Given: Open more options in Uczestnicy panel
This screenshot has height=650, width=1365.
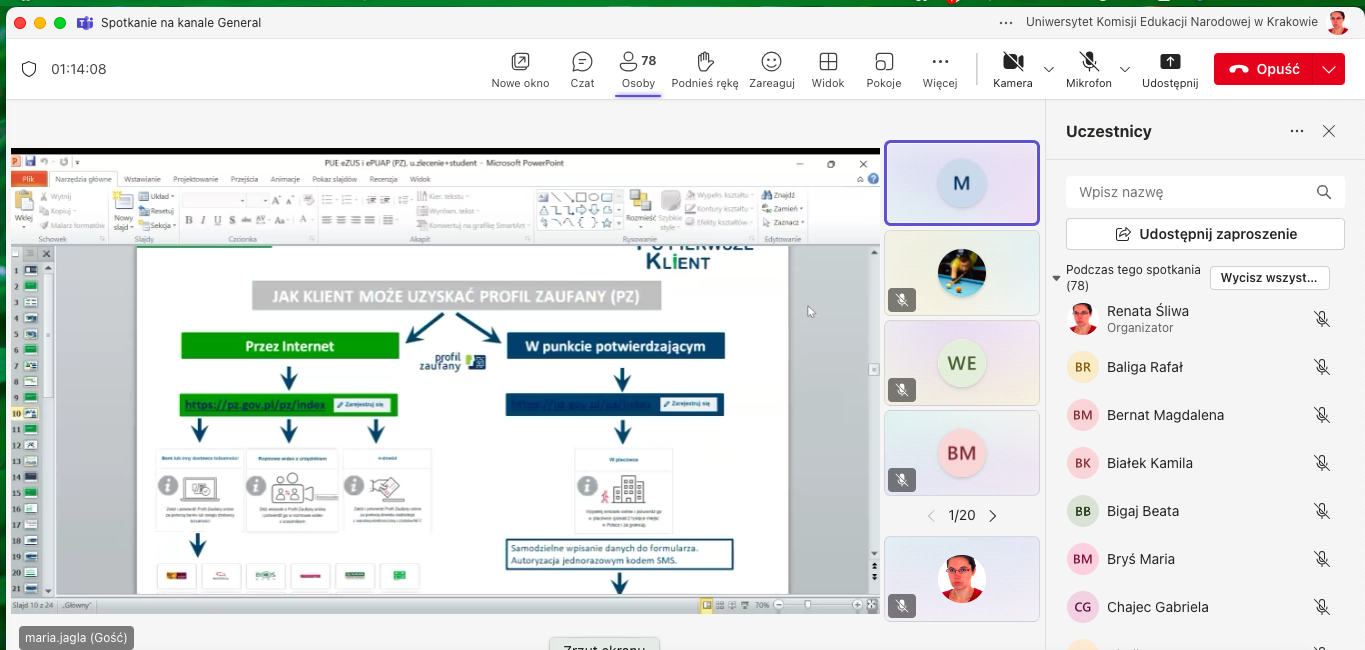Looking at the screenshot, I should coord(1297,131).
